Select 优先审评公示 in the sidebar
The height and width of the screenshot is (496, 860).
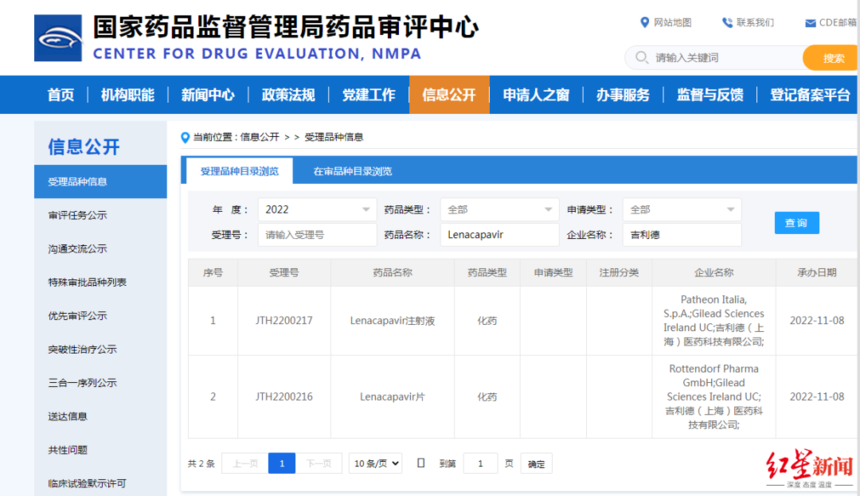pyautogui.click(x=77, y=315)
